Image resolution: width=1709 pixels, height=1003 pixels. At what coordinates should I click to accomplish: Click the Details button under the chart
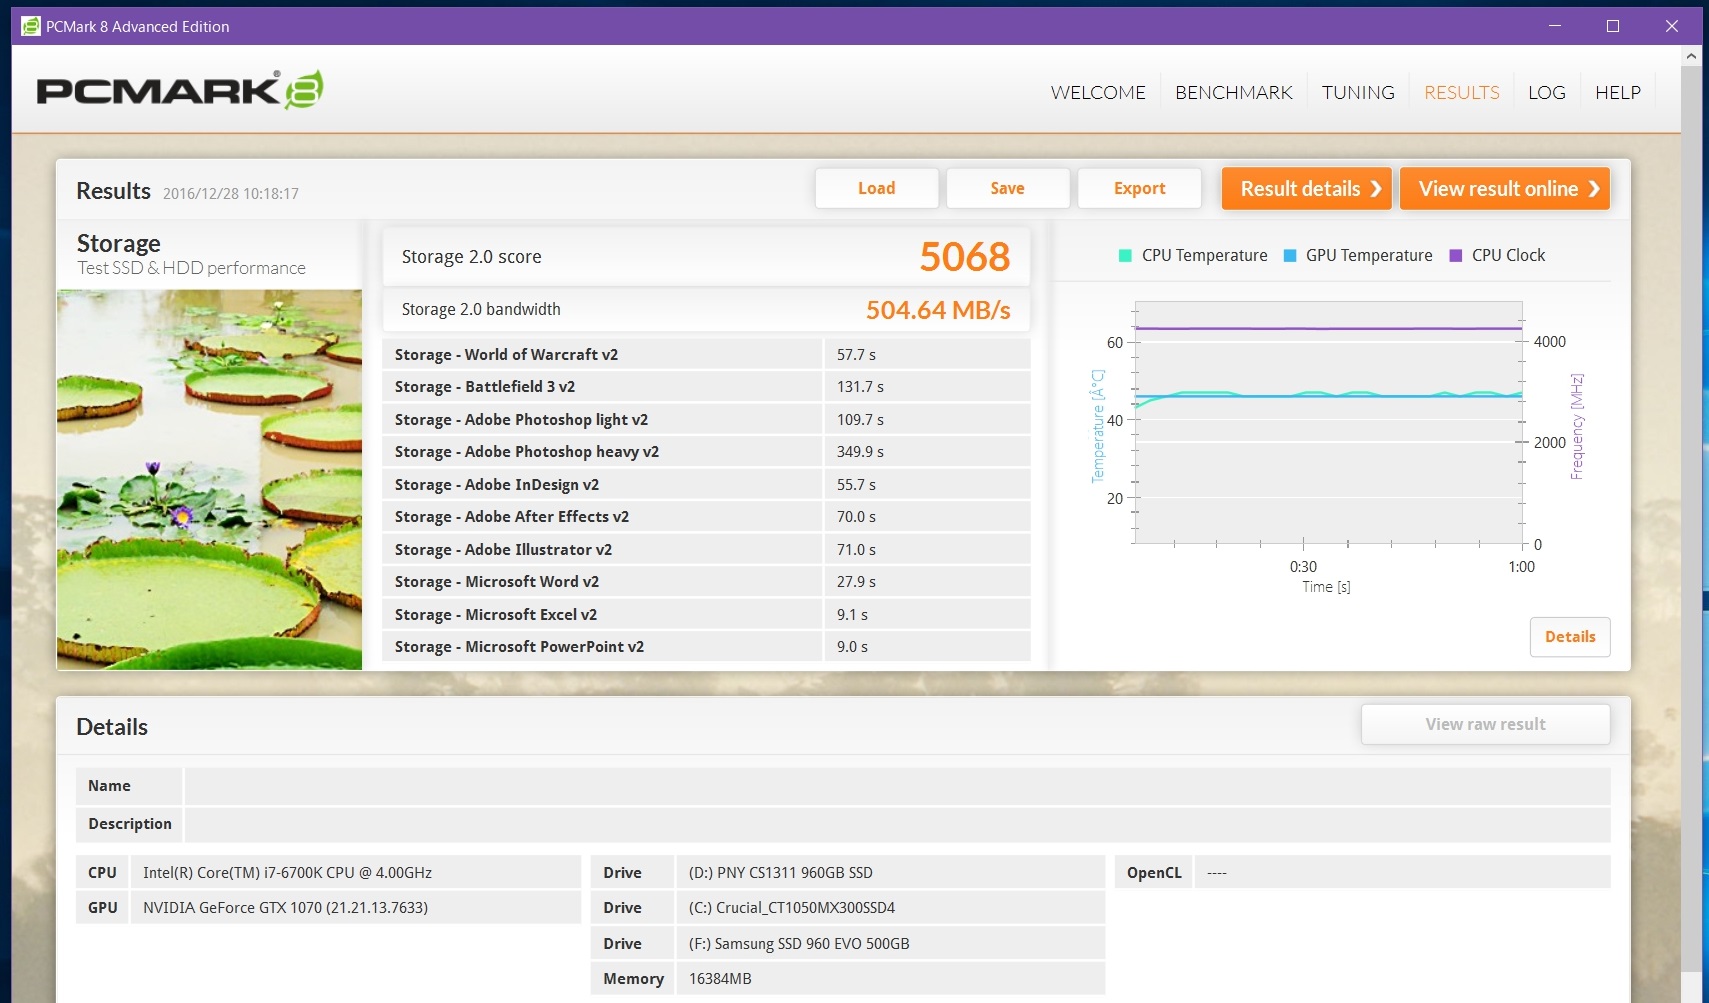point(1570,637)
